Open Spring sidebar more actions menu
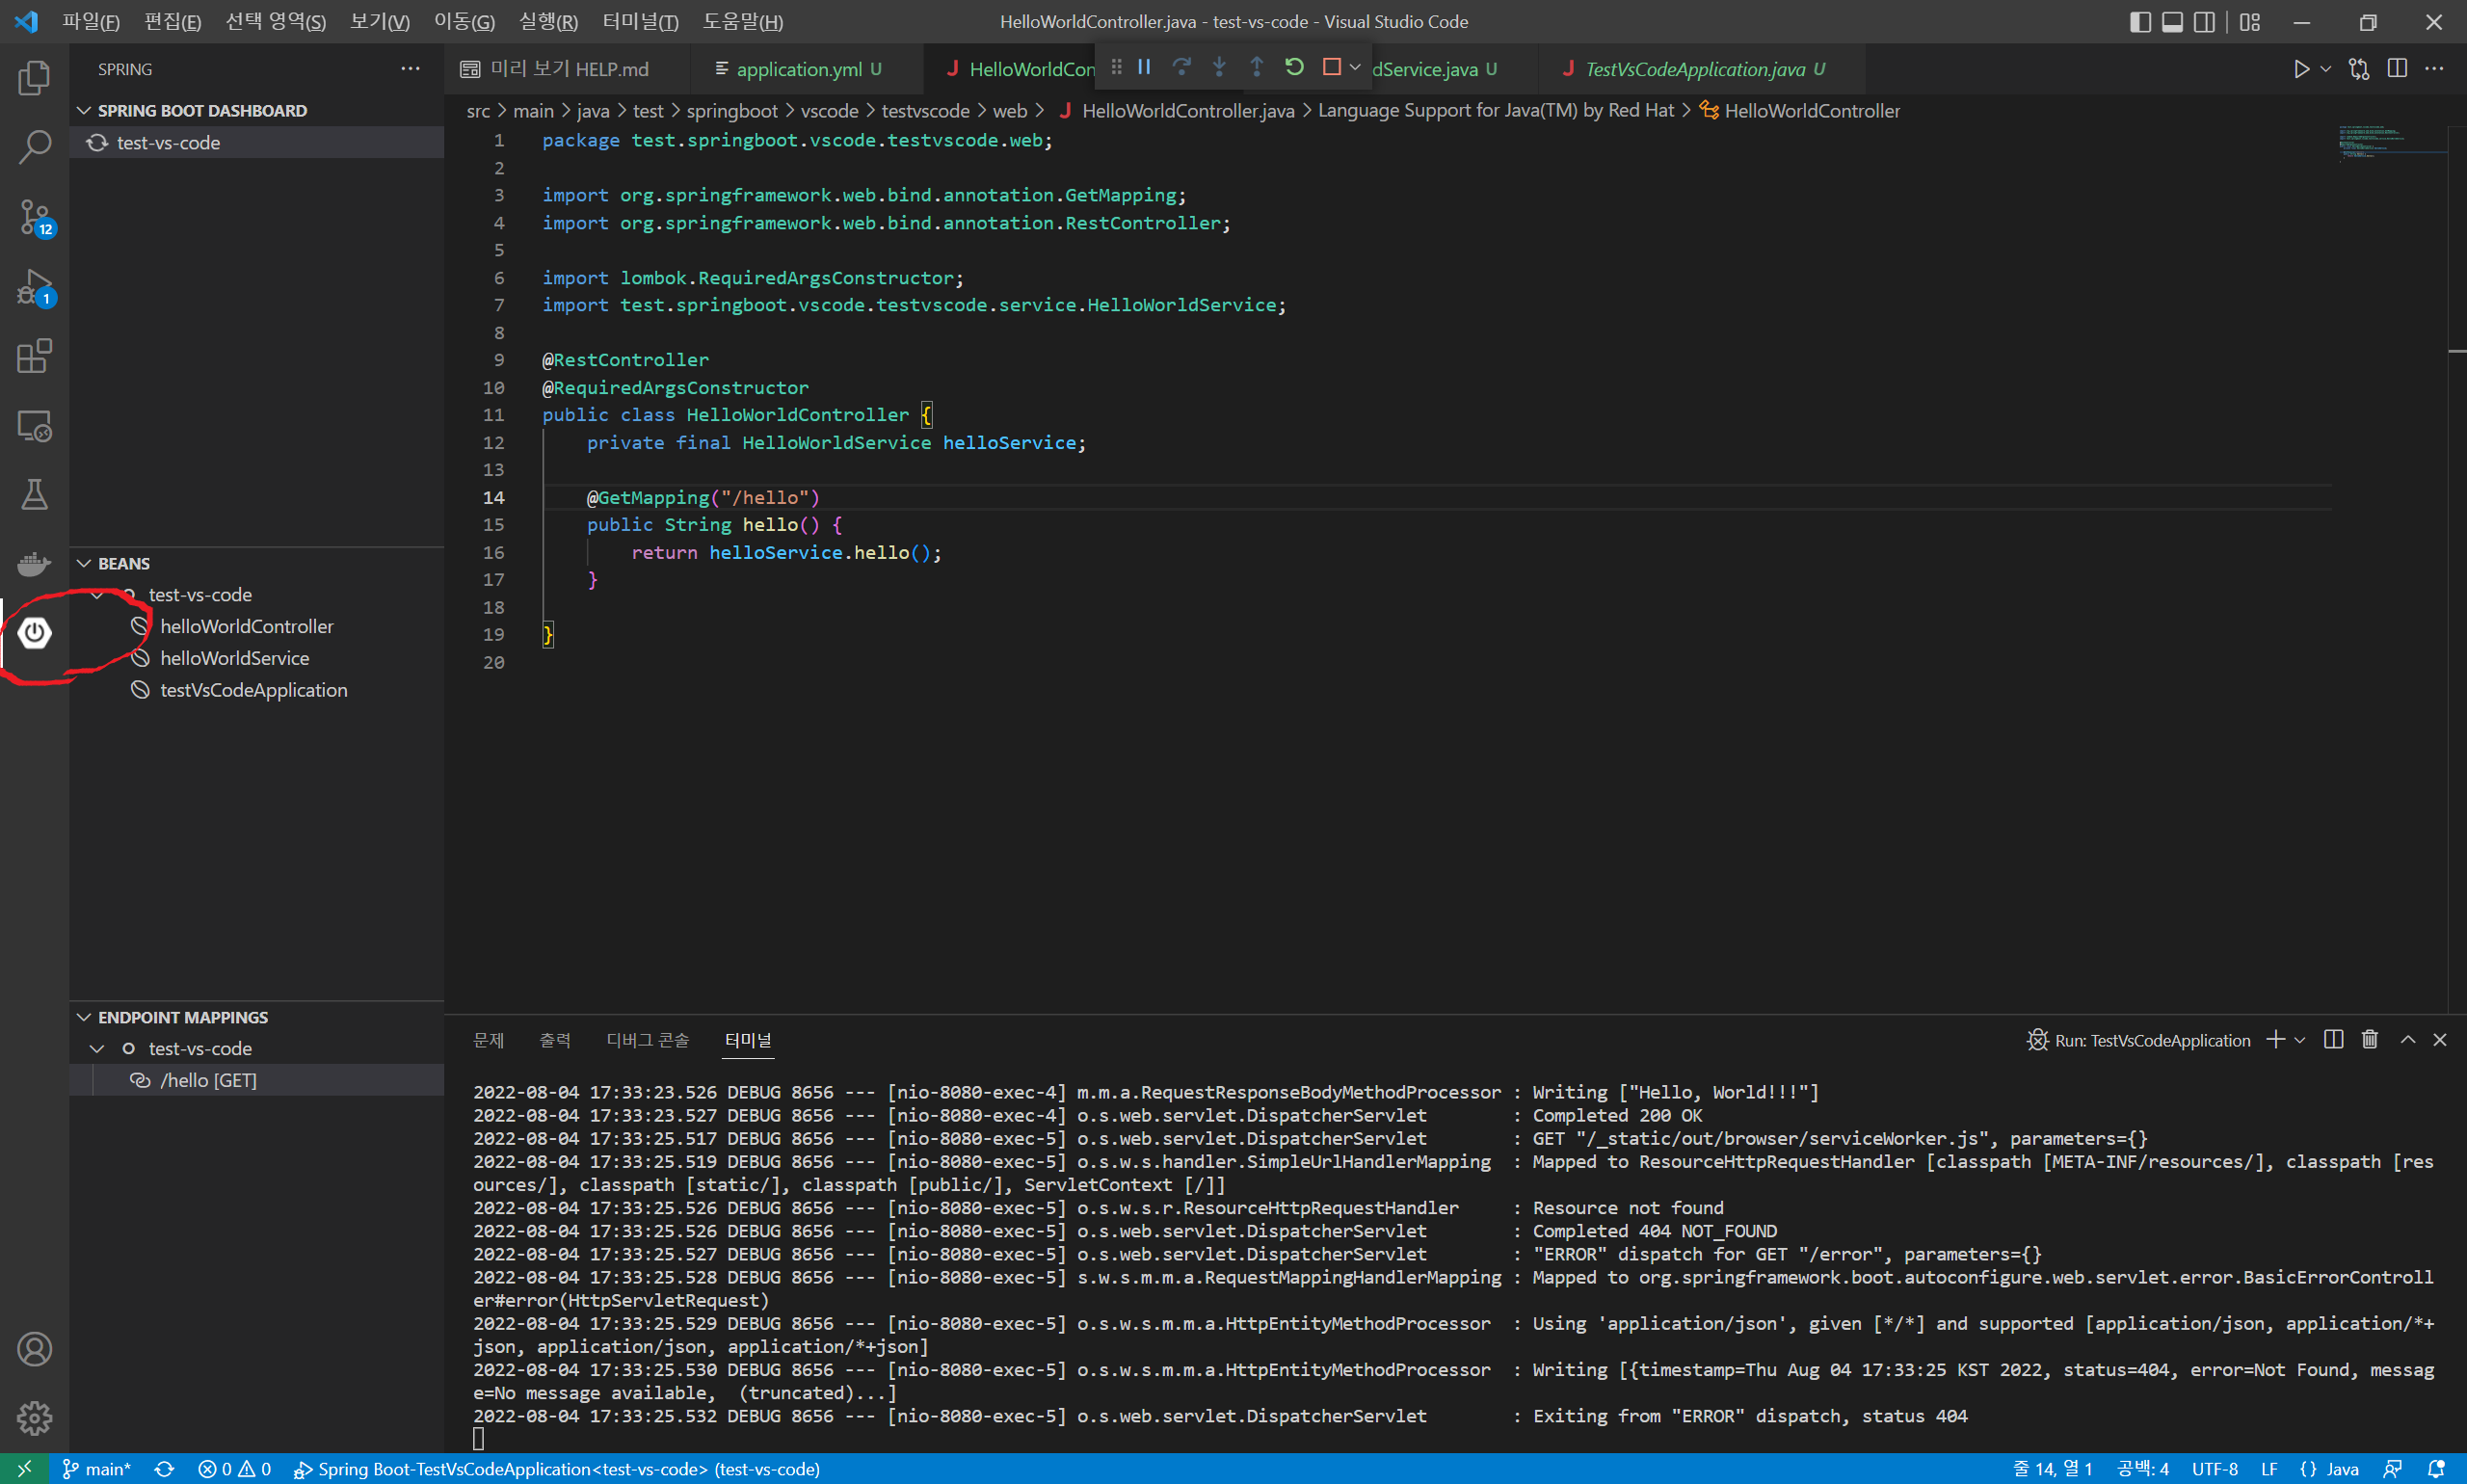2467x1484 pixels. (x=410, y=68)
